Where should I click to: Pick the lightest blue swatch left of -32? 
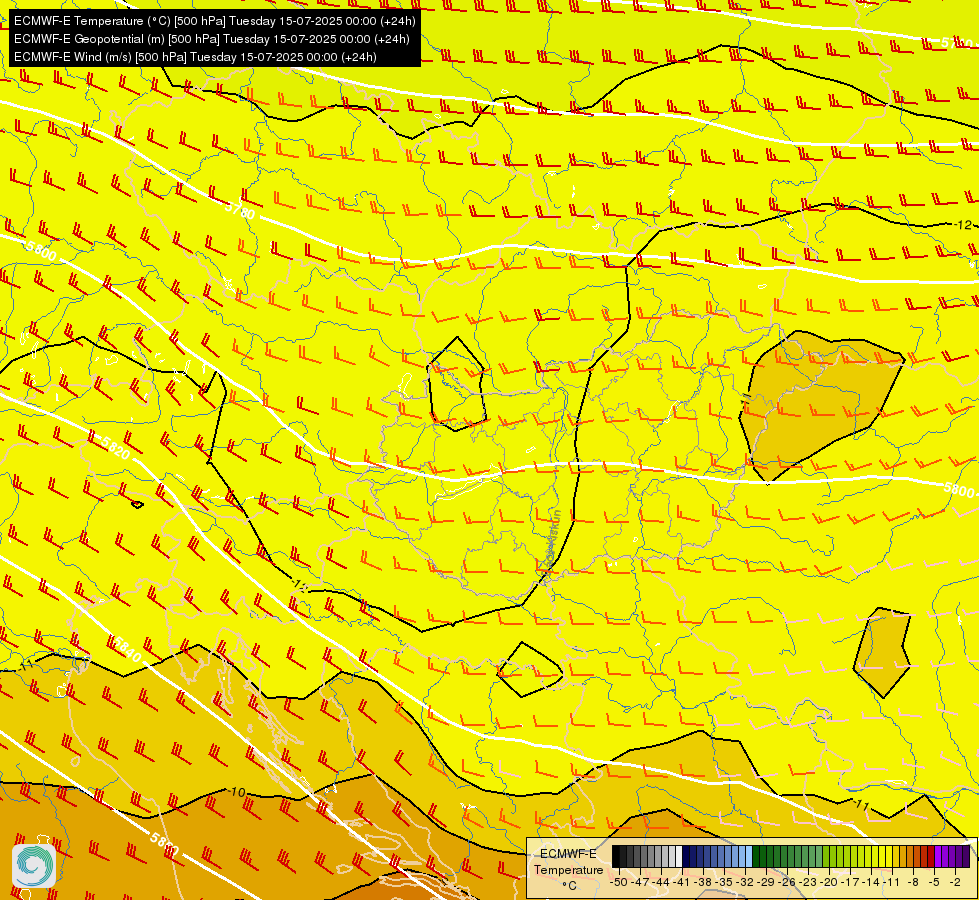749,856
